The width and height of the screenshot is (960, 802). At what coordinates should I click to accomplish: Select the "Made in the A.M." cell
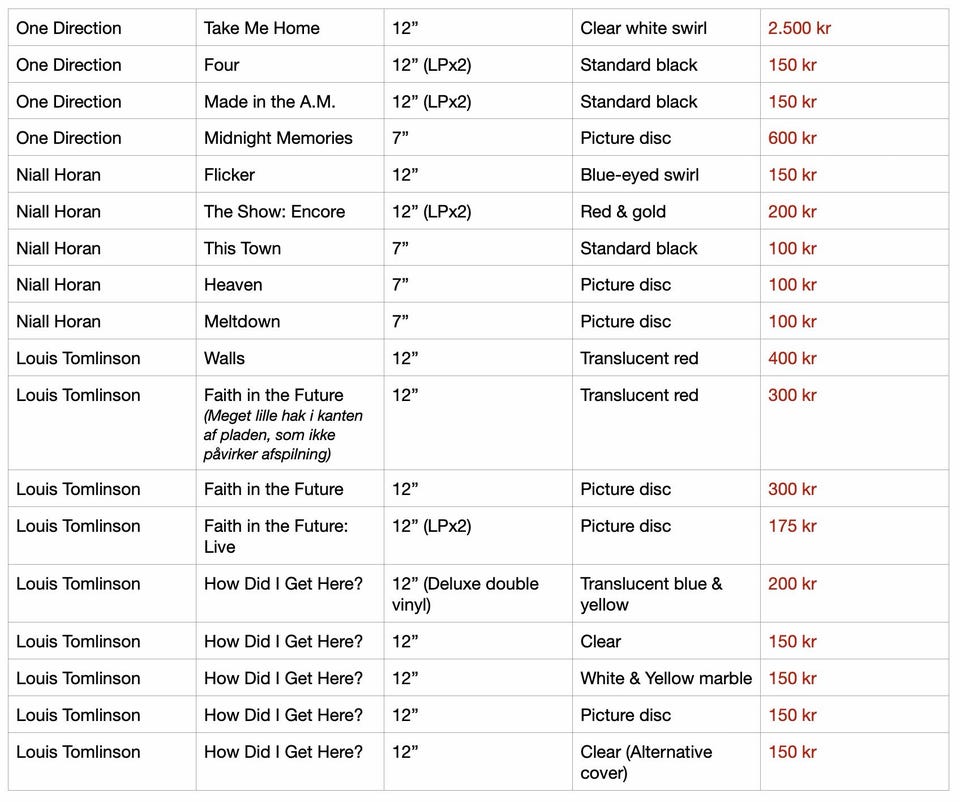tap(270, 101)
